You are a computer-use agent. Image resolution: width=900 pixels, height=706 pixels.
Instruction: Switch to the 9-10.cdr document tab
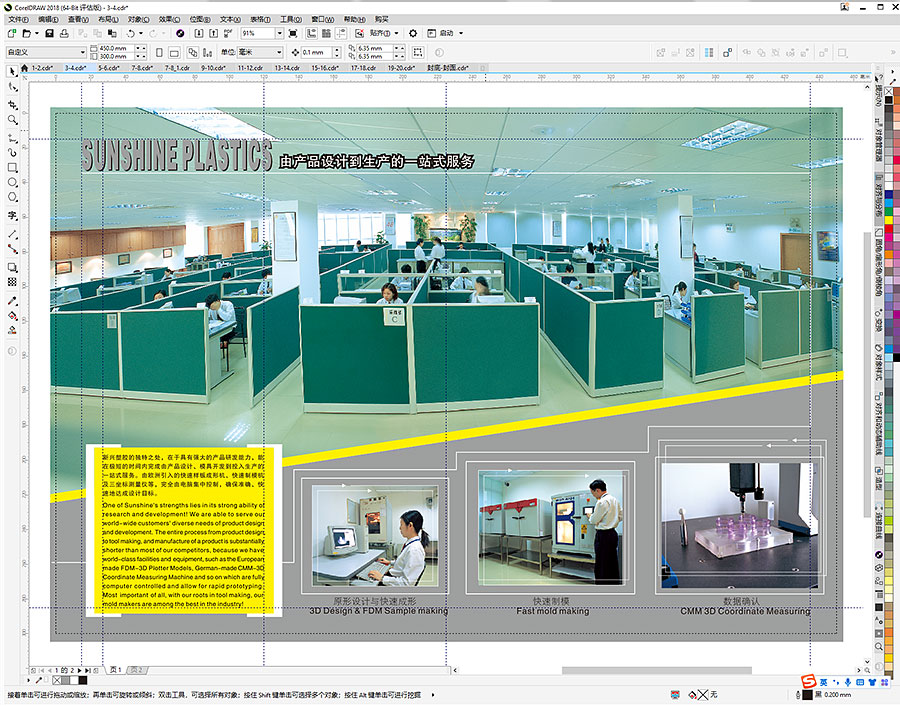tap(213, 68)
